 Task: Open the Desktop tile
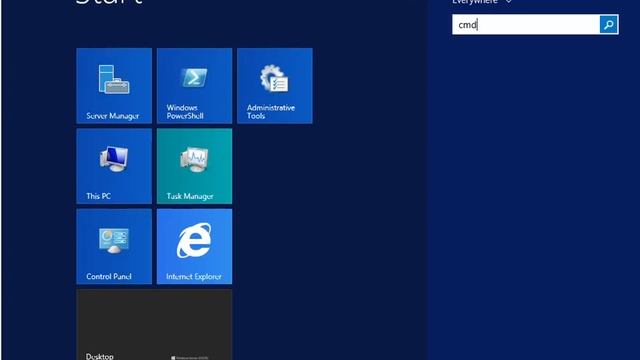coord(154,325)
